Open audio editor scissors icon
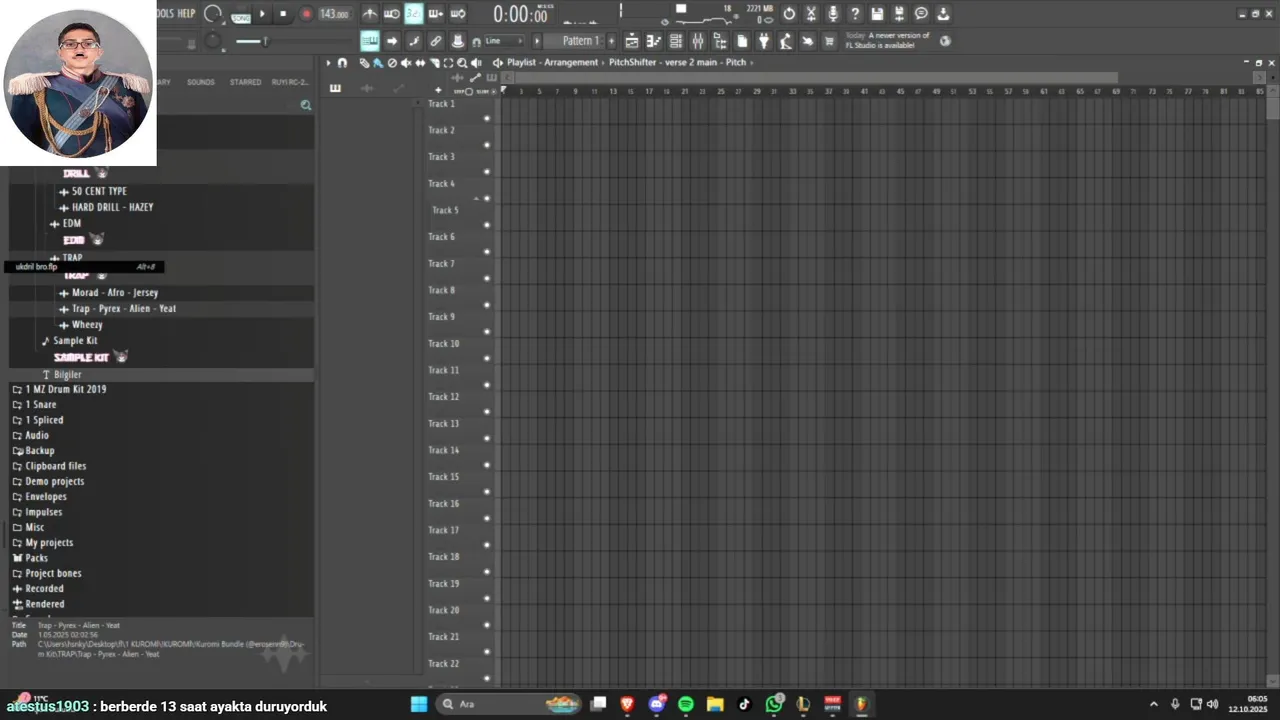1280x720 pixels. coord(811,14)
